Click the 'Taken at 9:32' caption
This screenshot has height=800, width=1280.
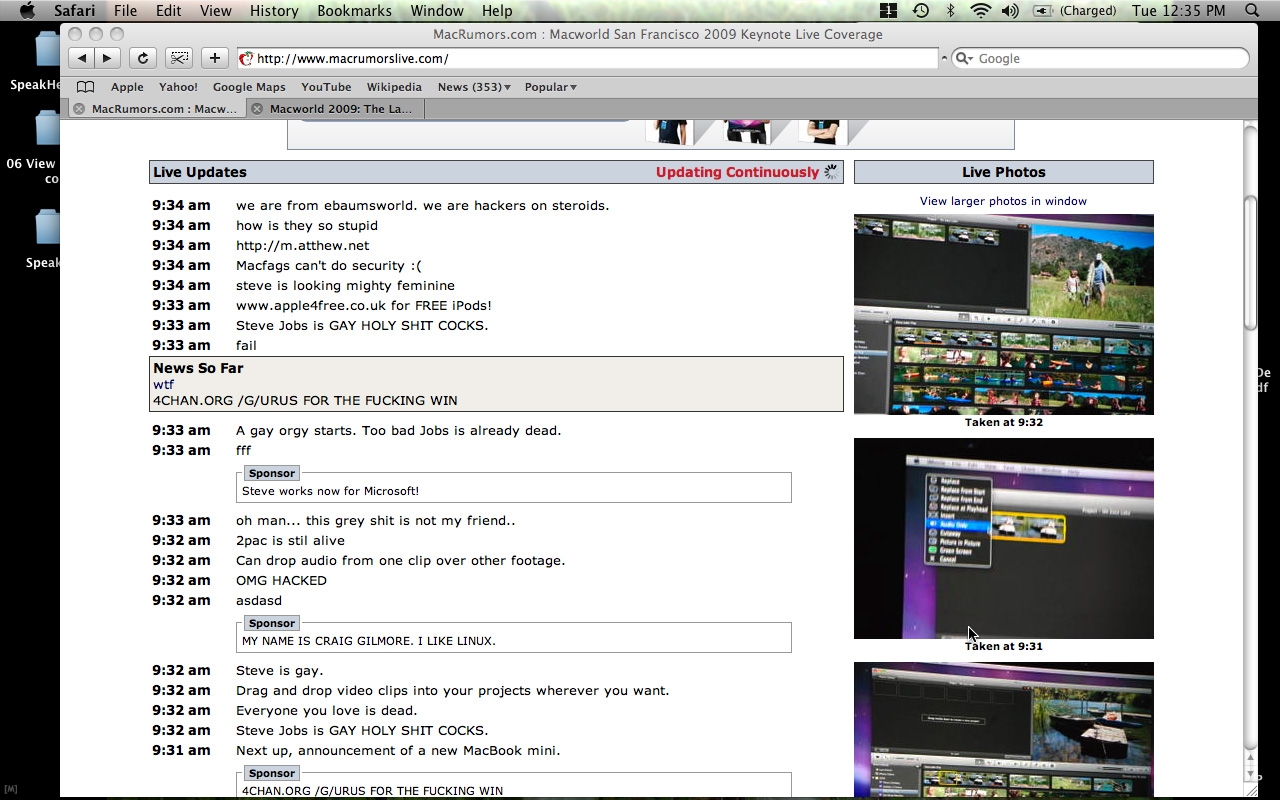coord(1004,422)
